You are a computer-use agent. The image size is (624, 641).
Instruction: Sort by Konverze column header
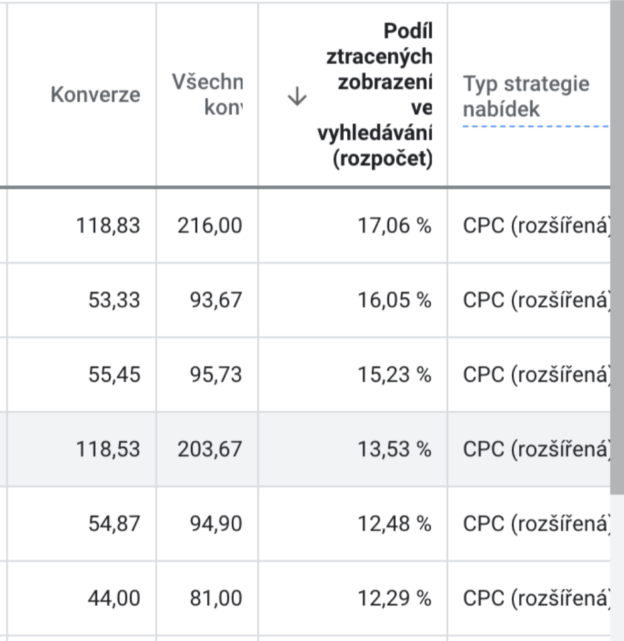[95, 95]
